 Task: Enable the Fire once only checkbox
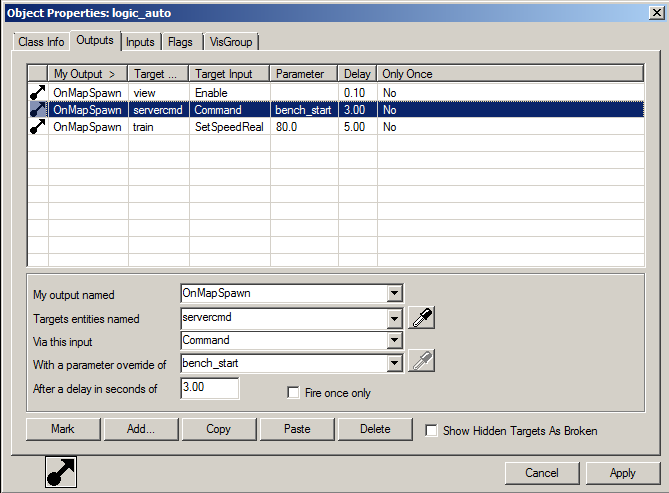294,393
